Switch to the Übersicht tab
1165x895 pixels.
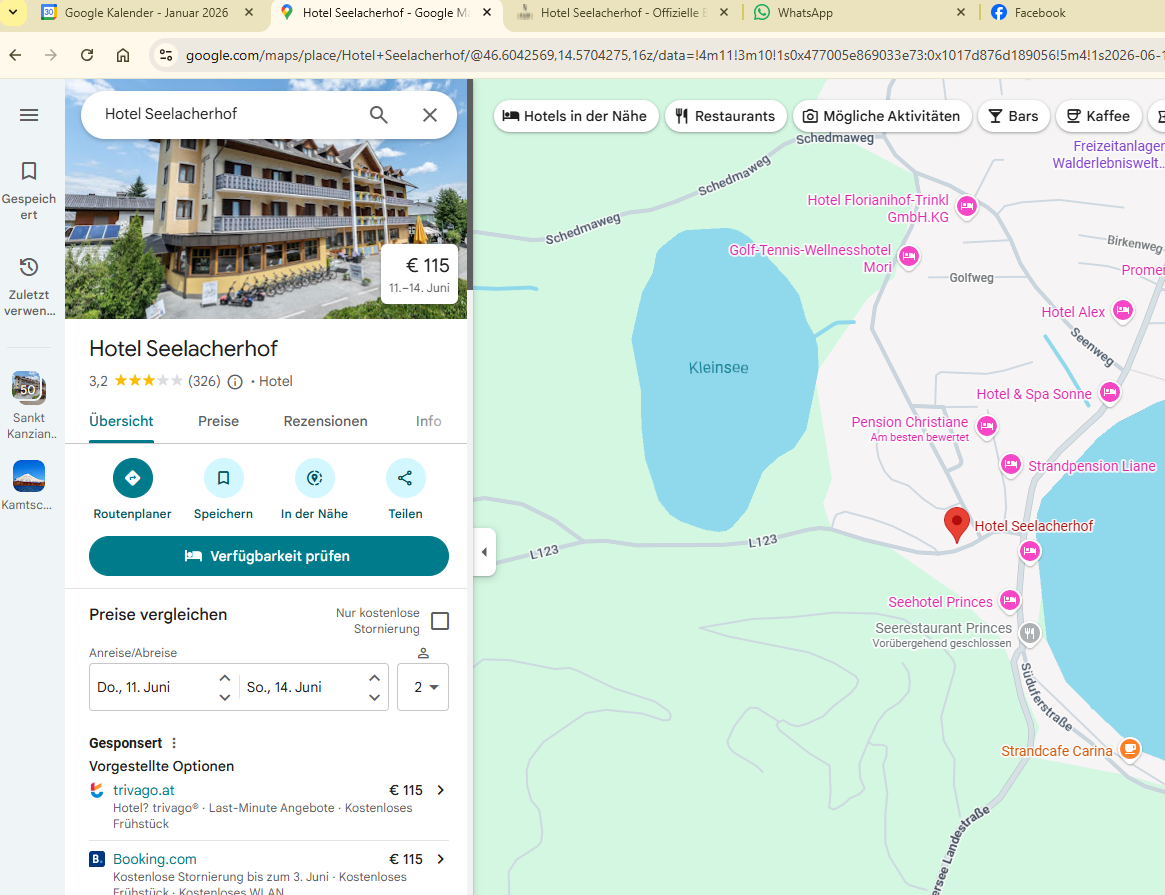coord(121,421)
